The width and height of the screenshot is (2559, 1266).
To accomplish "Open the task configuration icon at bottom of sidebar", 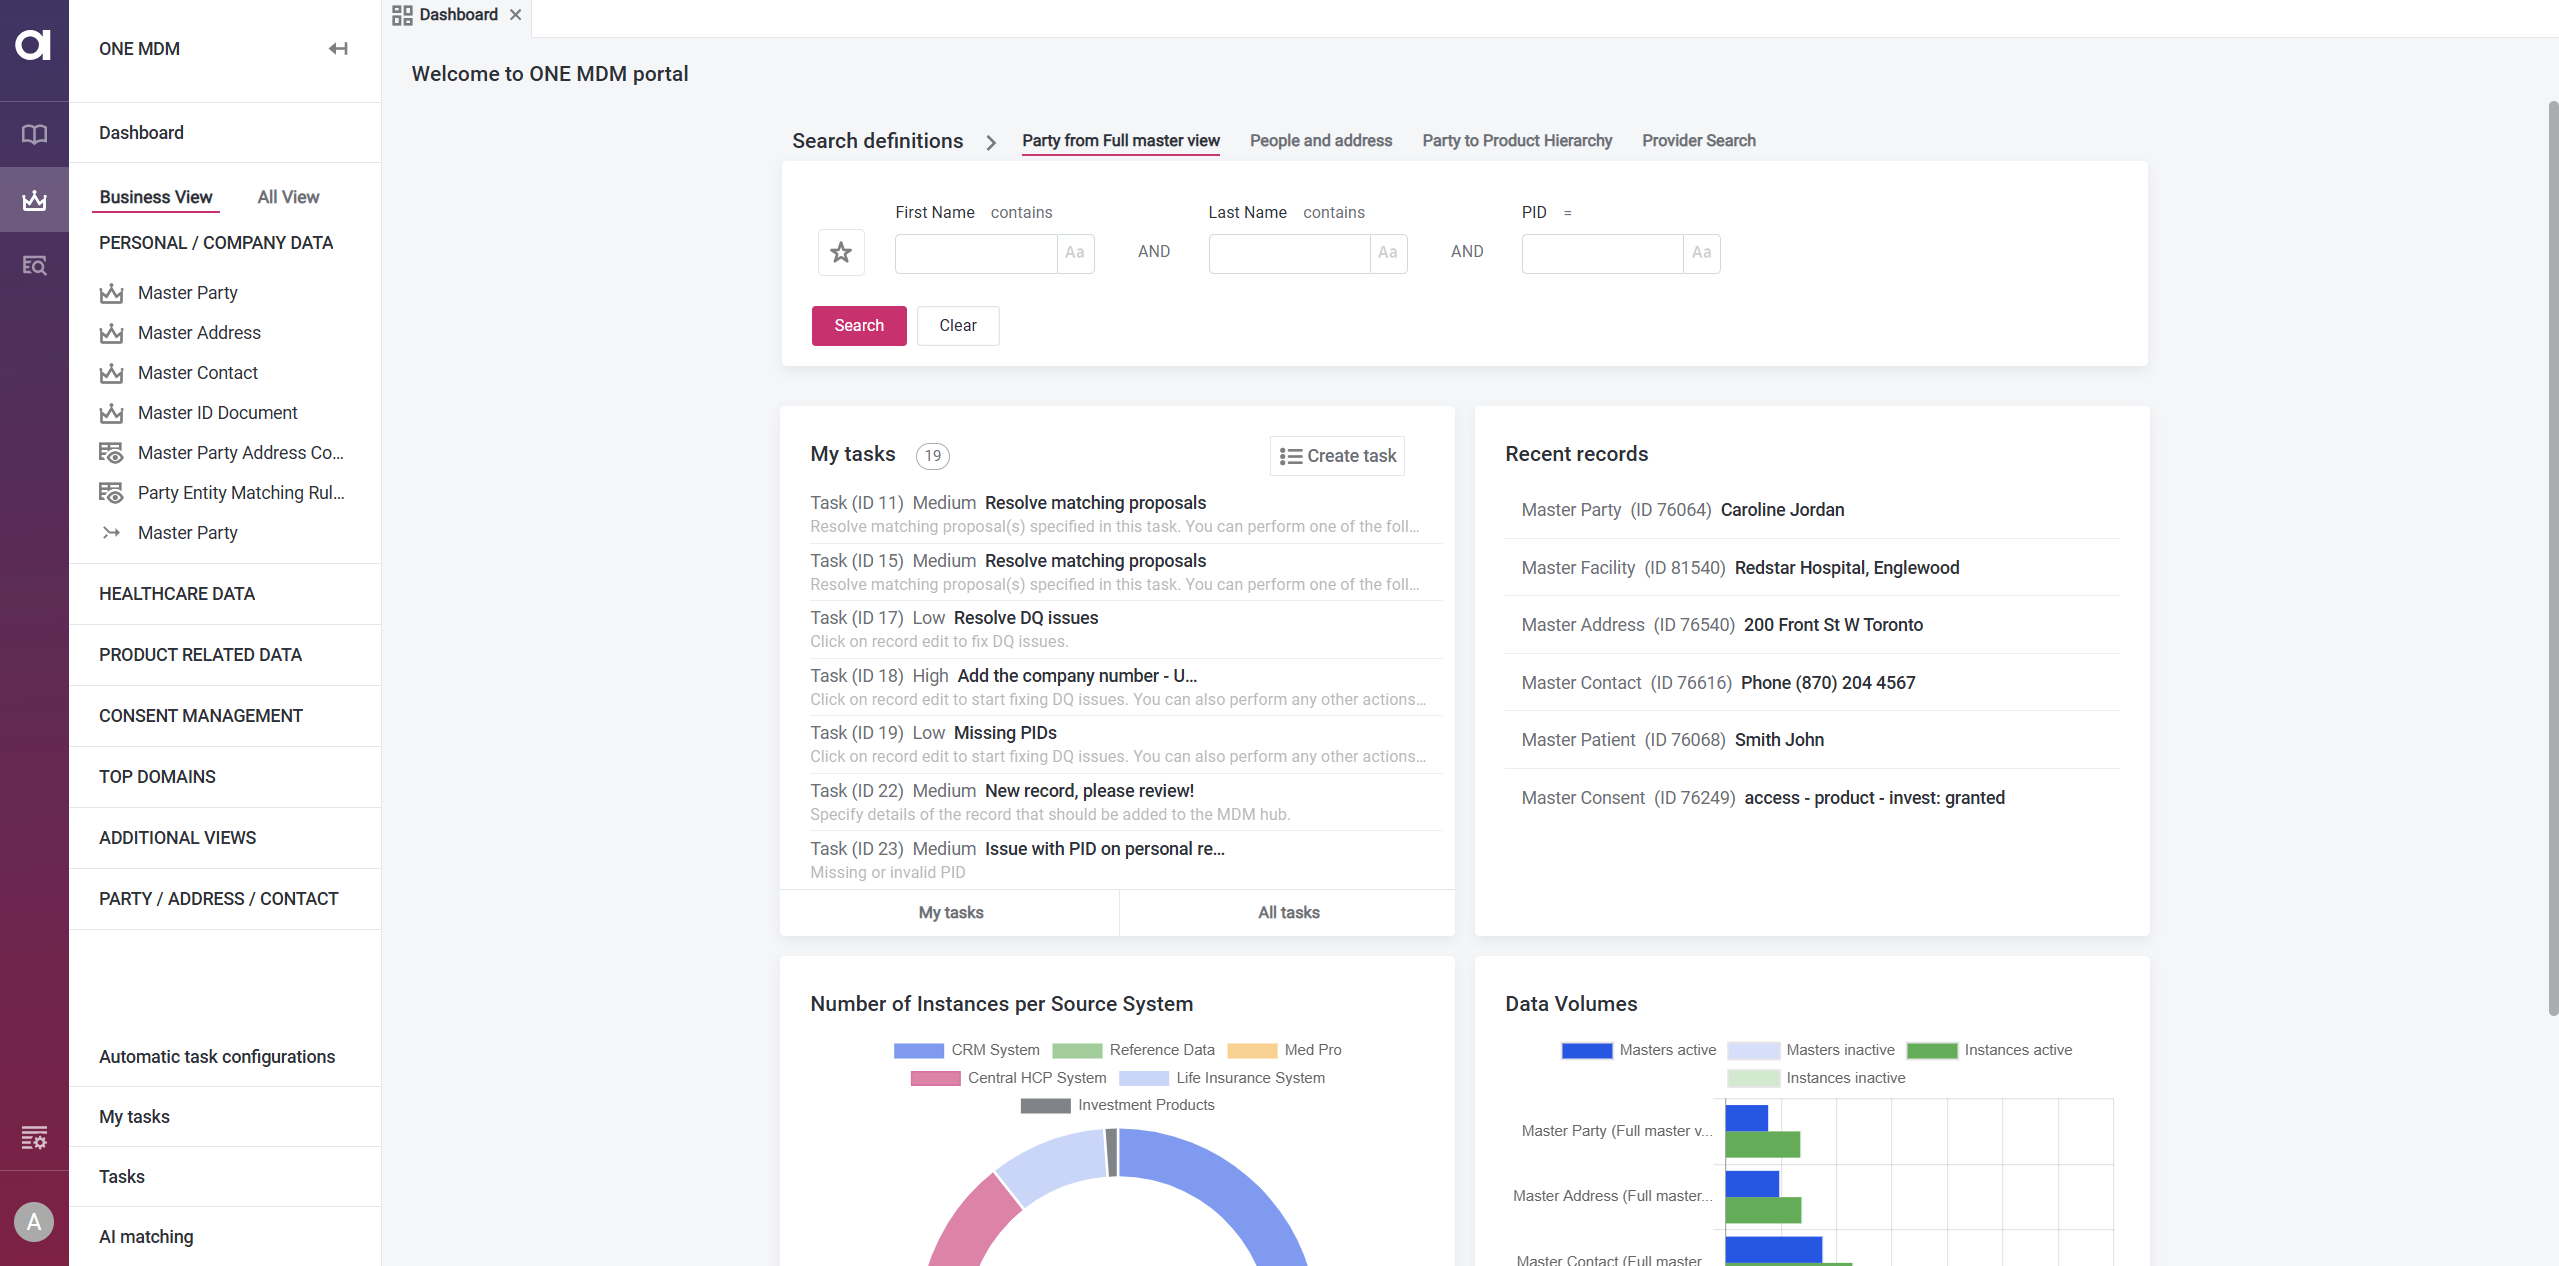I will (x=34, y=1137).
